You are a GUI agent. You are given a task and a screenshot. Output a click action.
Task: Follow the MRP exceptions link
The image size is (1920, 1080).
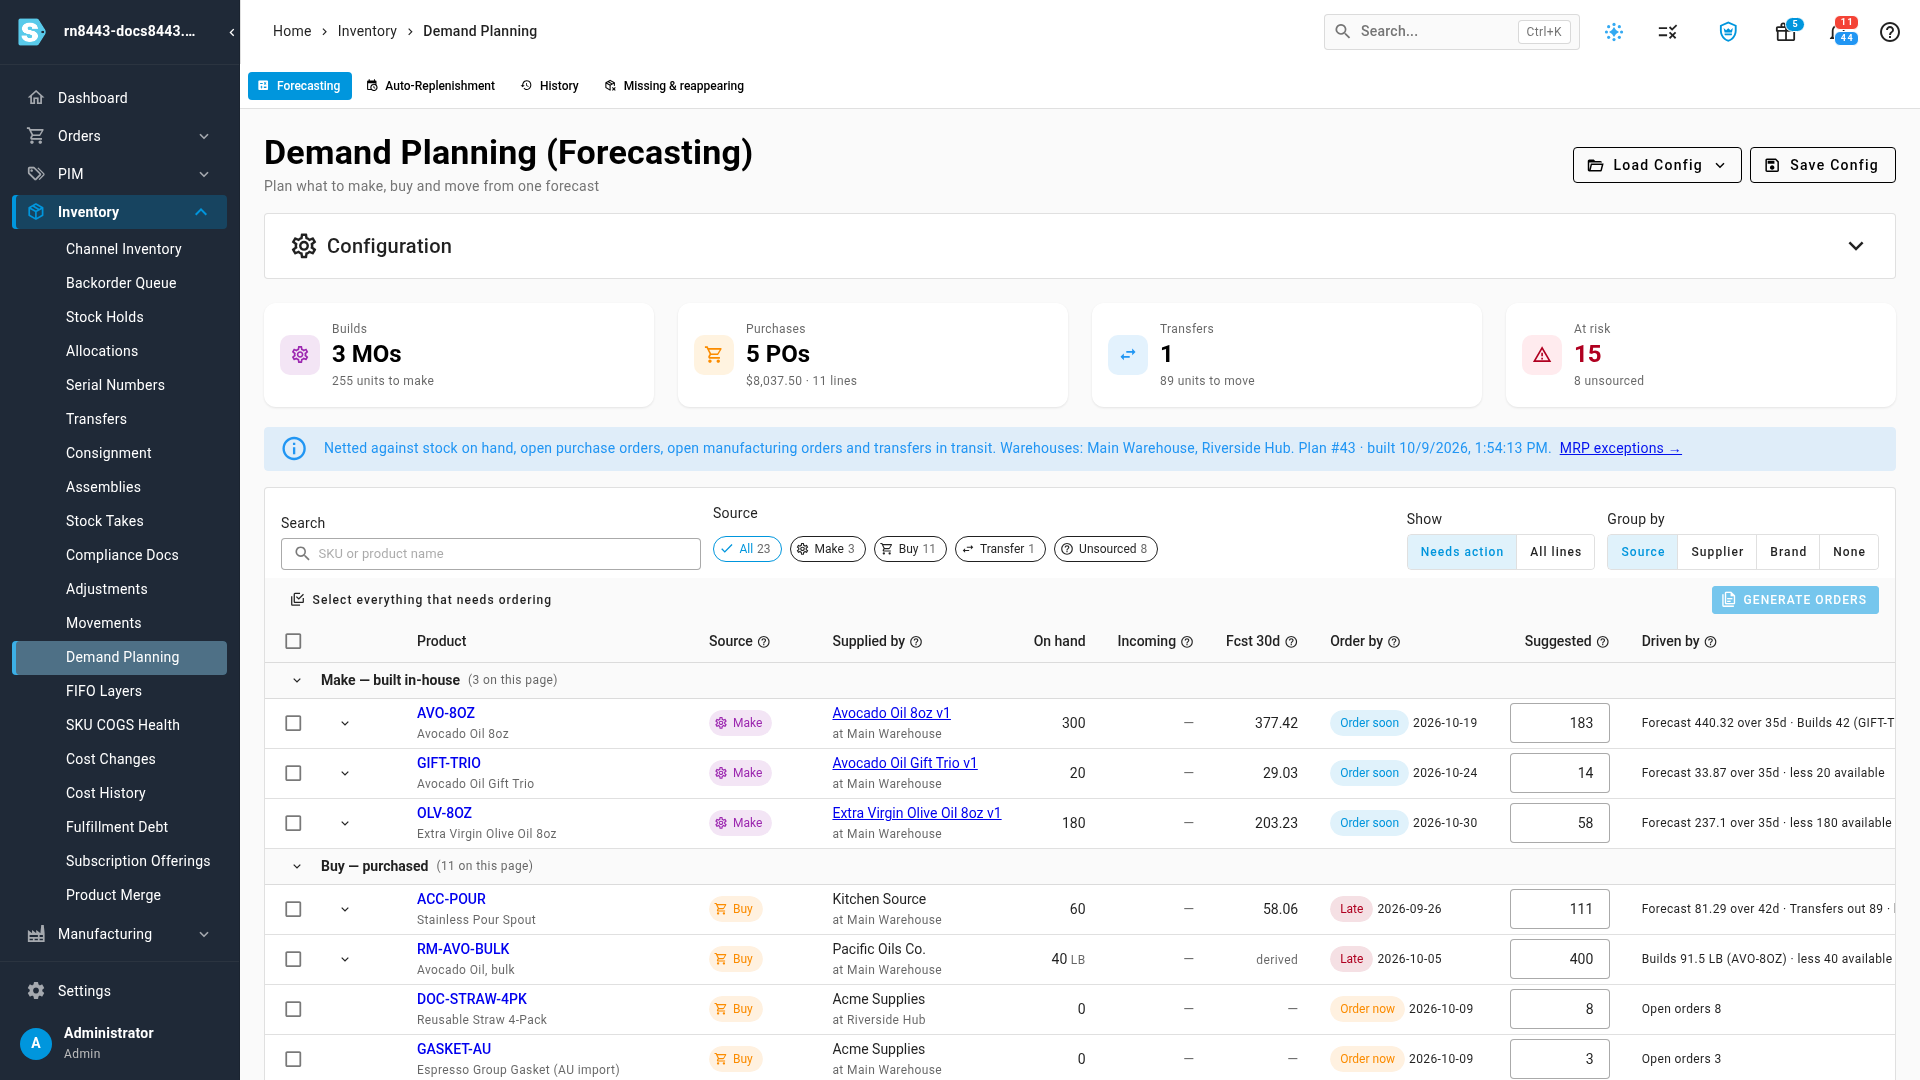pos(1620,448)
